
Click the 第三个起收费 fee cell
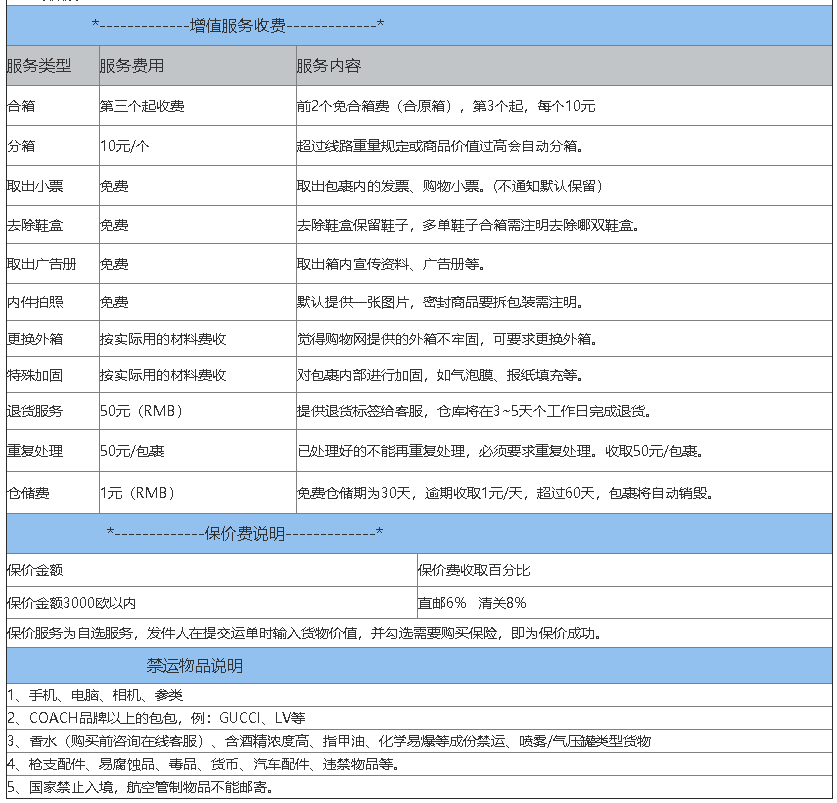pyautogui.click(x=141, y=106)
